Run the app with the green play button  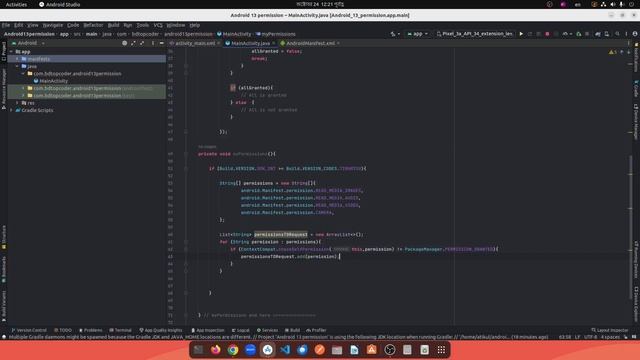coord(521,34)
